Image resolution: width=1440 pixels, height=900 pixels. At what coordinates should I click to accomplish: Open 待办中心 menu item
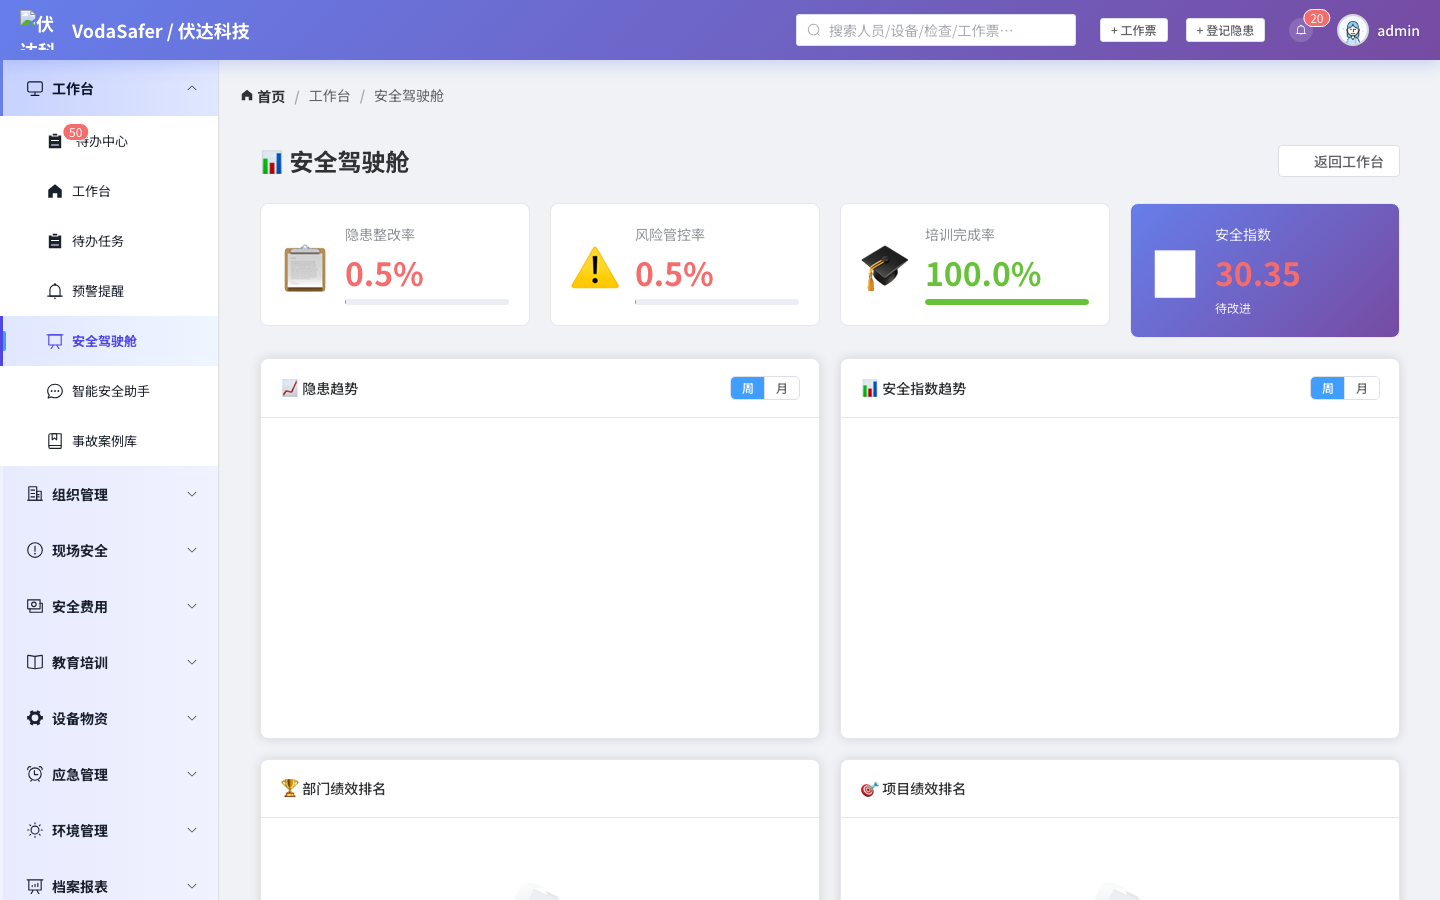(x=109, y=141)
